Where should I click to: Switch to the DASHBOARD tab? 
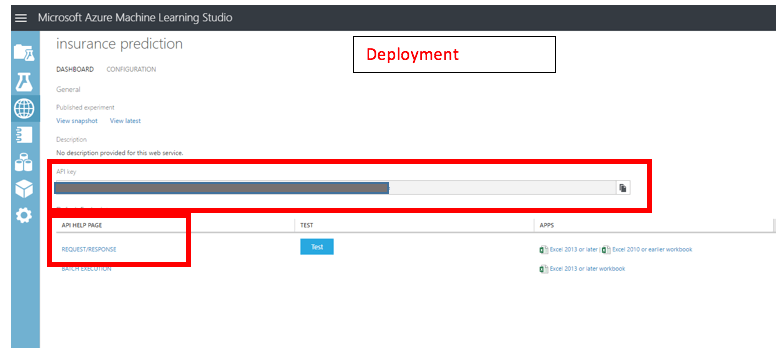tap(75, 69)
